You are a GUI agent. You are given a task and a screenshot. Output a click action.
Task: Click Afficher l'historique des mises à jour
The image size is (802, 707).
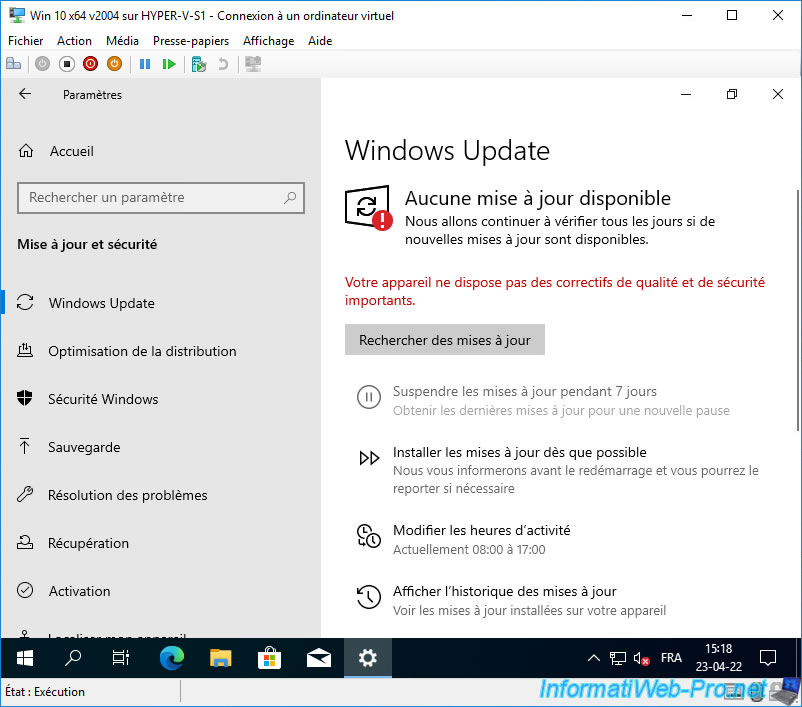coord(504,591)
